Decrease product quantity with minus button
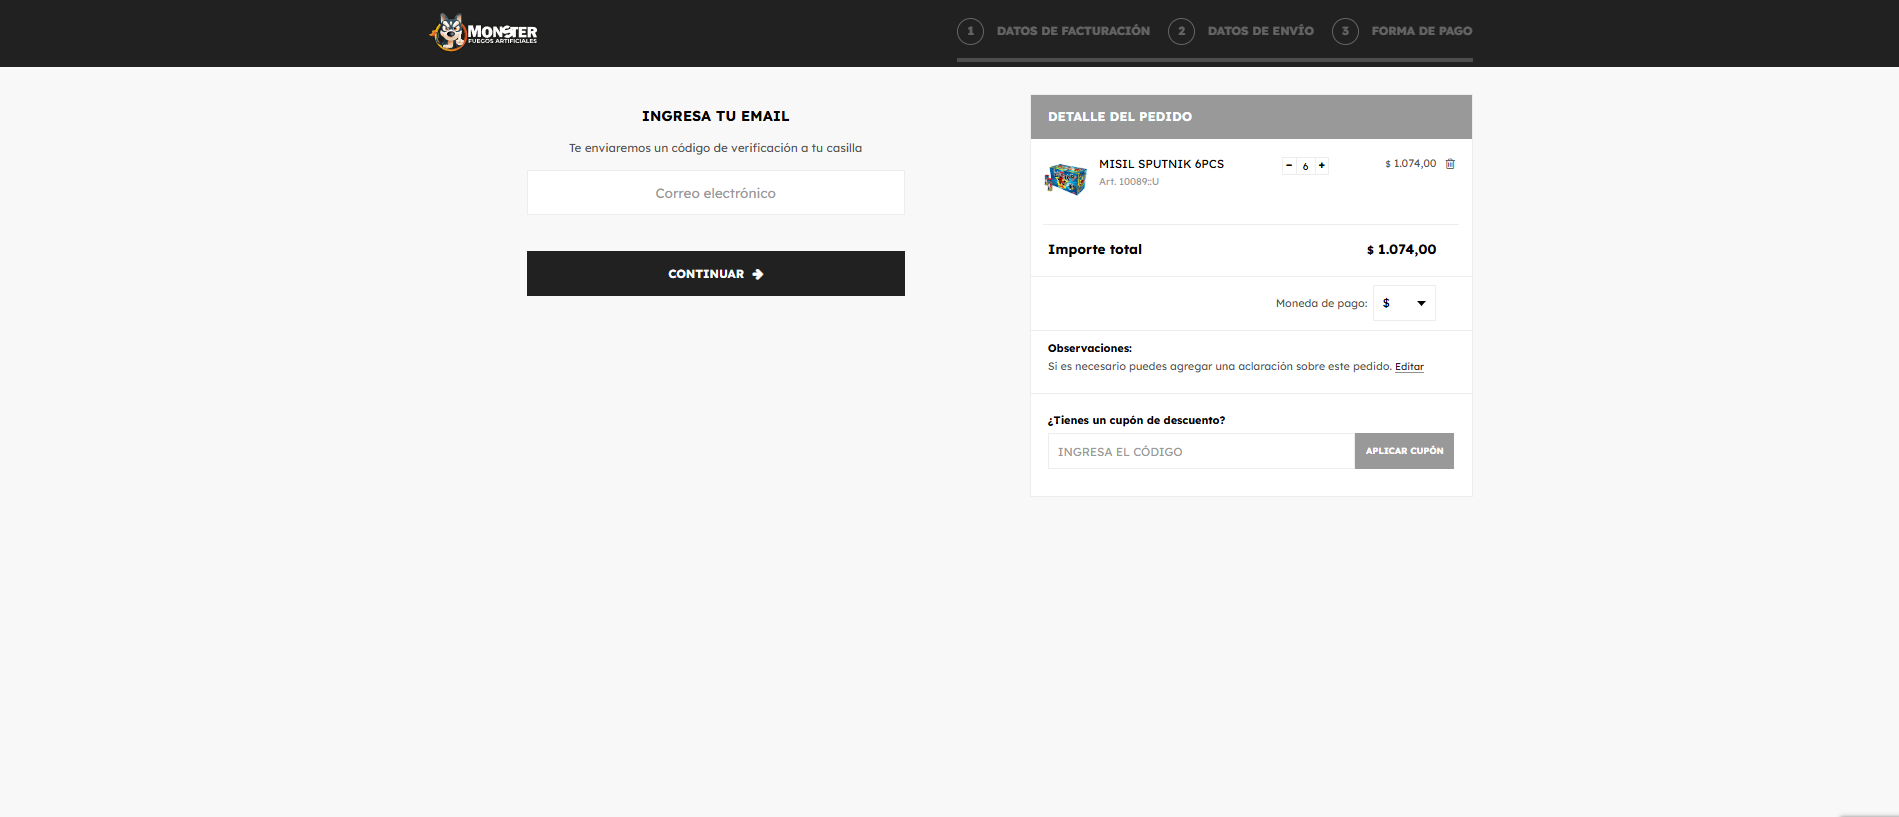Viewport: 1899px width, 817px height. coord(1289,166)
